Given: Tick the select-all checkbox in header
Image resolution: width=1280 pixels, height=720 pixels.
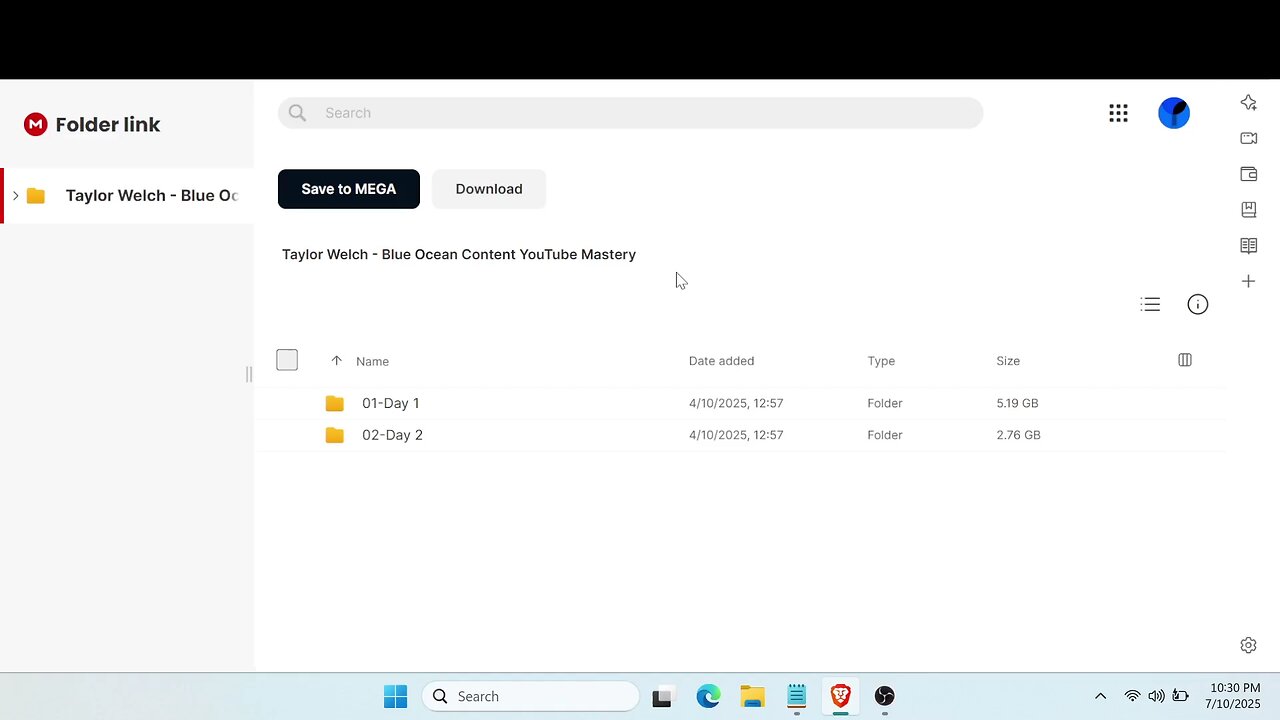Looking at the screenshot, I should tap(287, 360).
